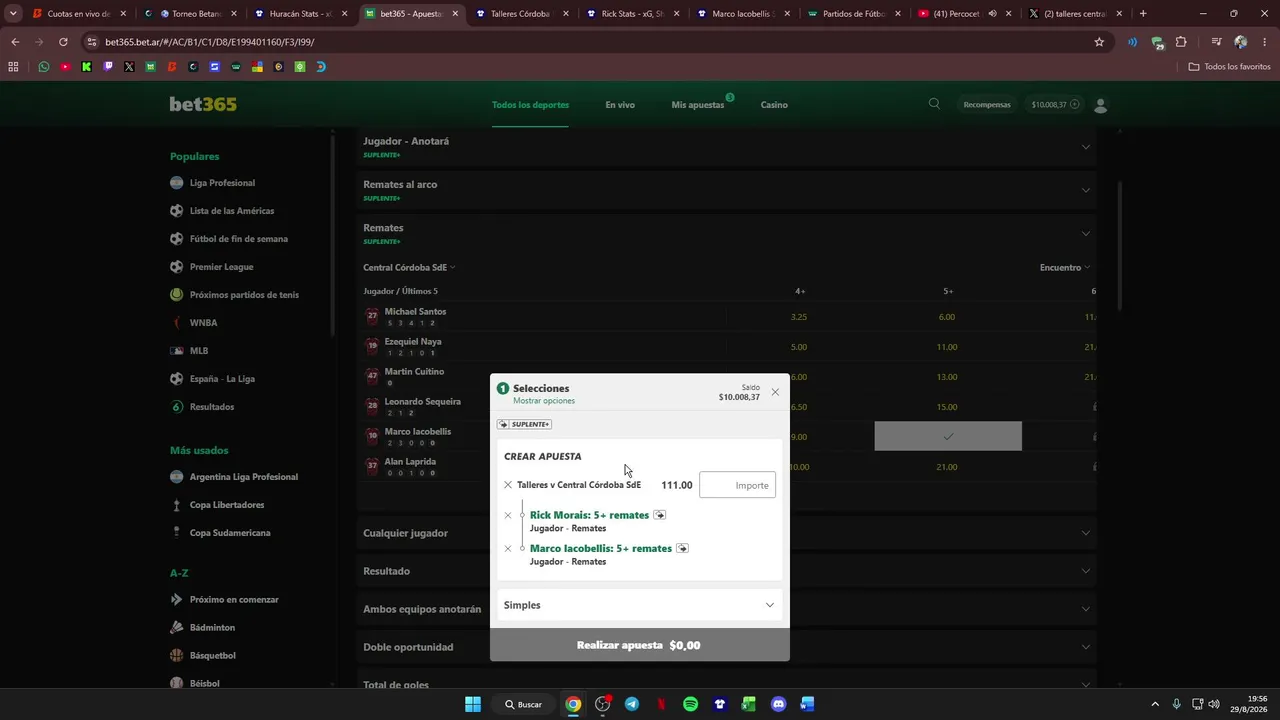This screenshot has height=720, width=1280.
Task: Remove Rick Morais 5+ remates selection
Action: click(508, 516)
